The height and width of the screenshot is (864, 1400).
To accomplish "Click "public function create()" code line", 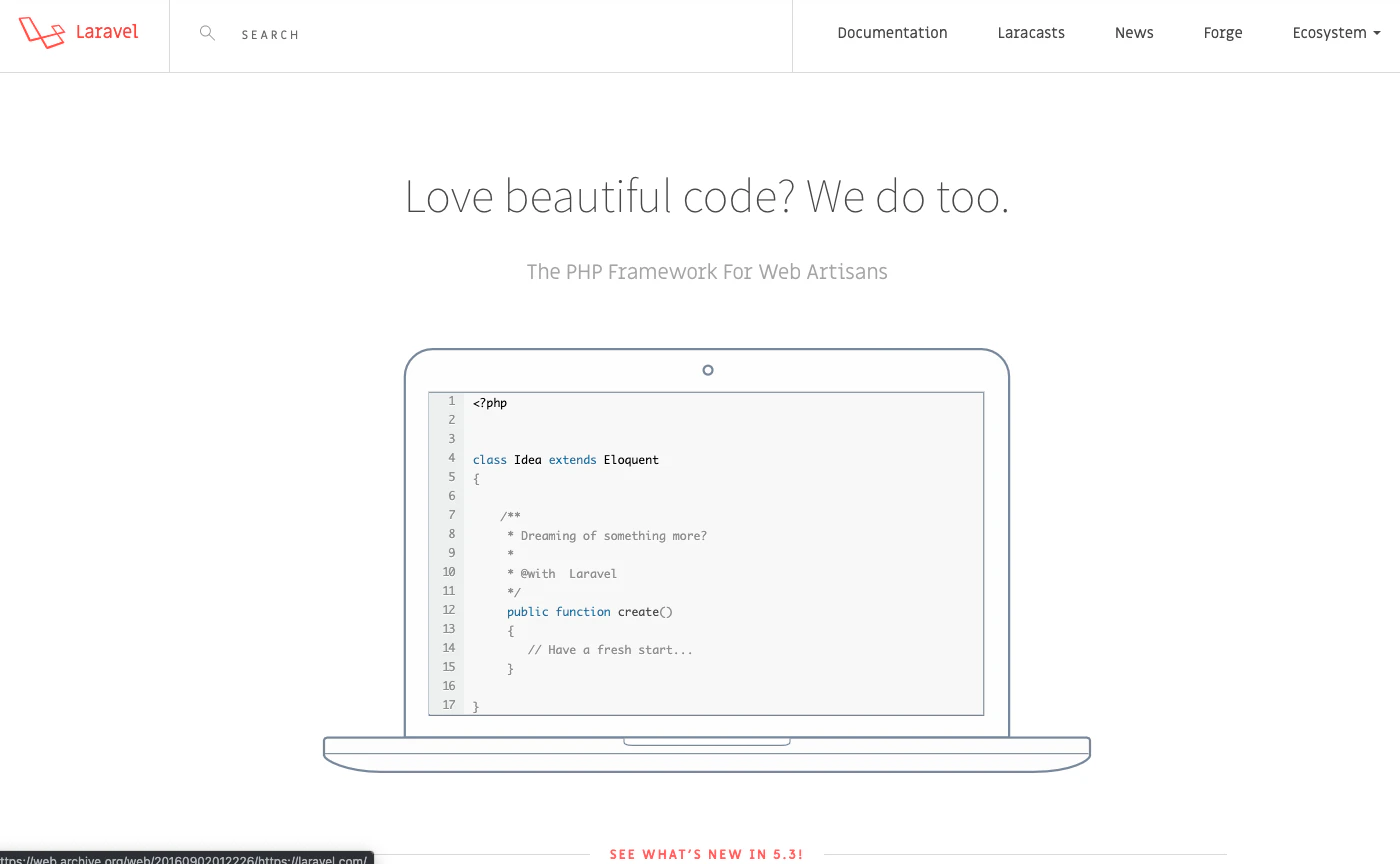I will 590,612.
